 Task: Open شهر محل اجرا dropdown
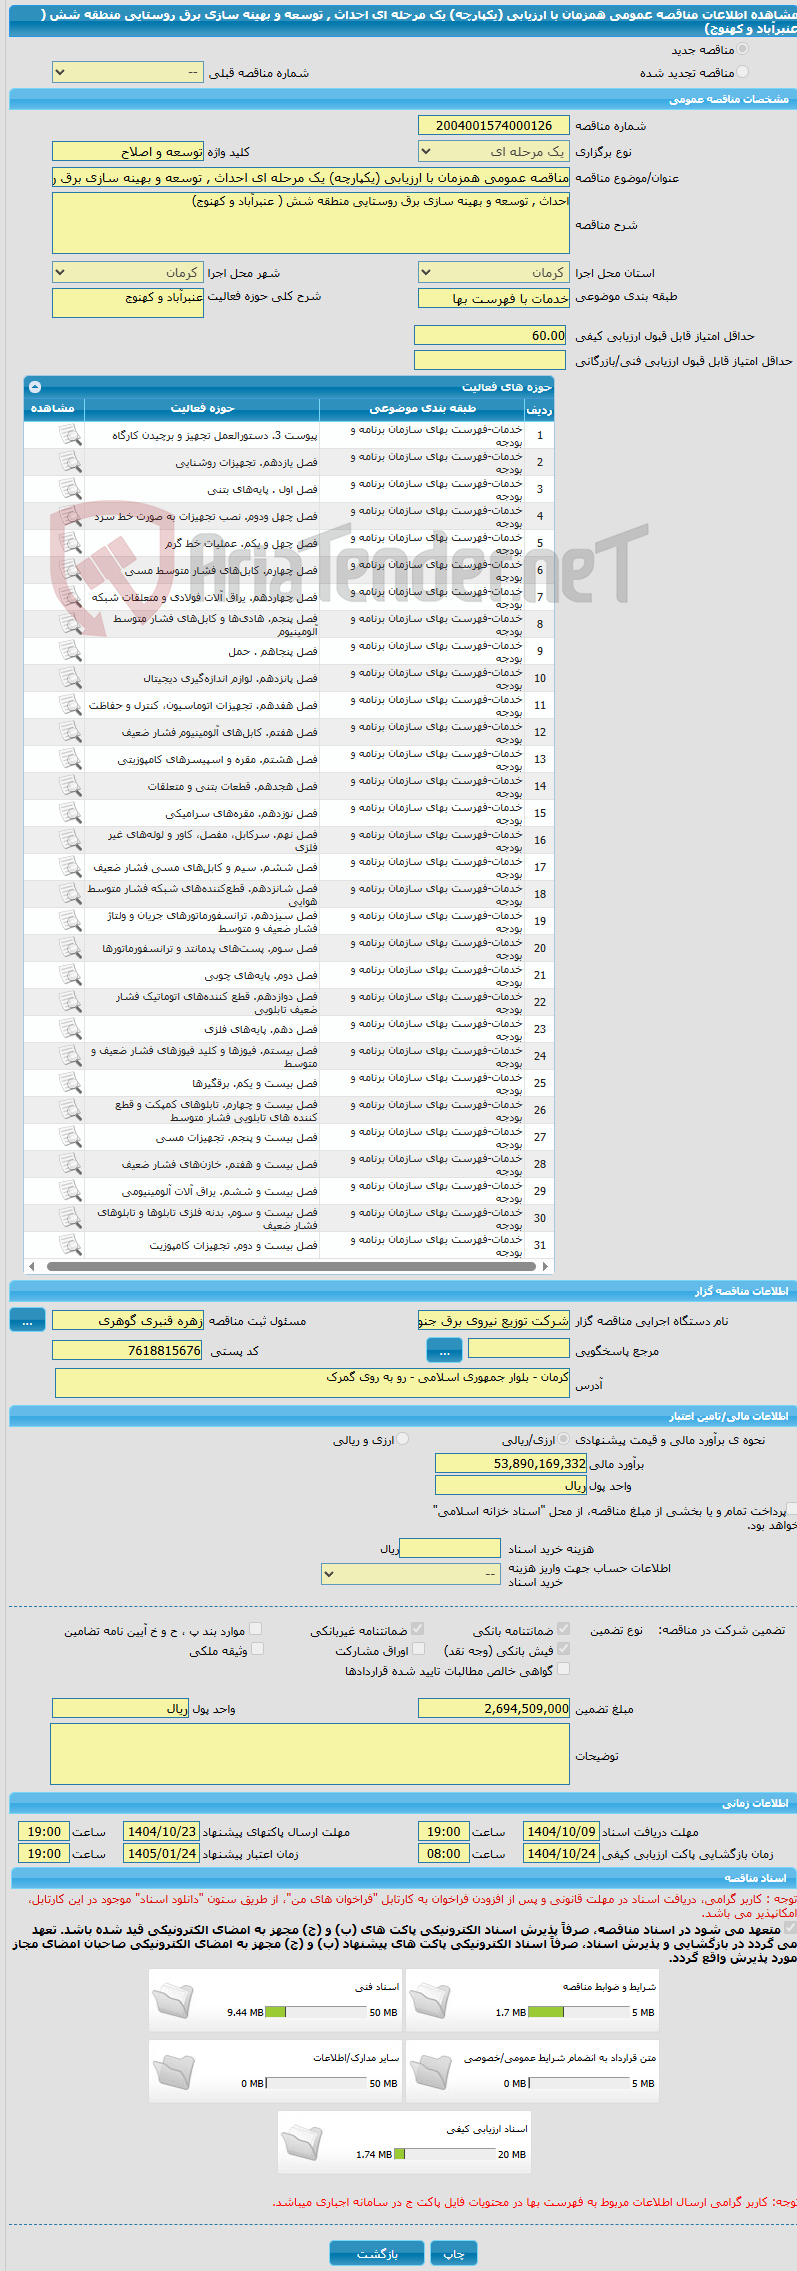[128, 273]
